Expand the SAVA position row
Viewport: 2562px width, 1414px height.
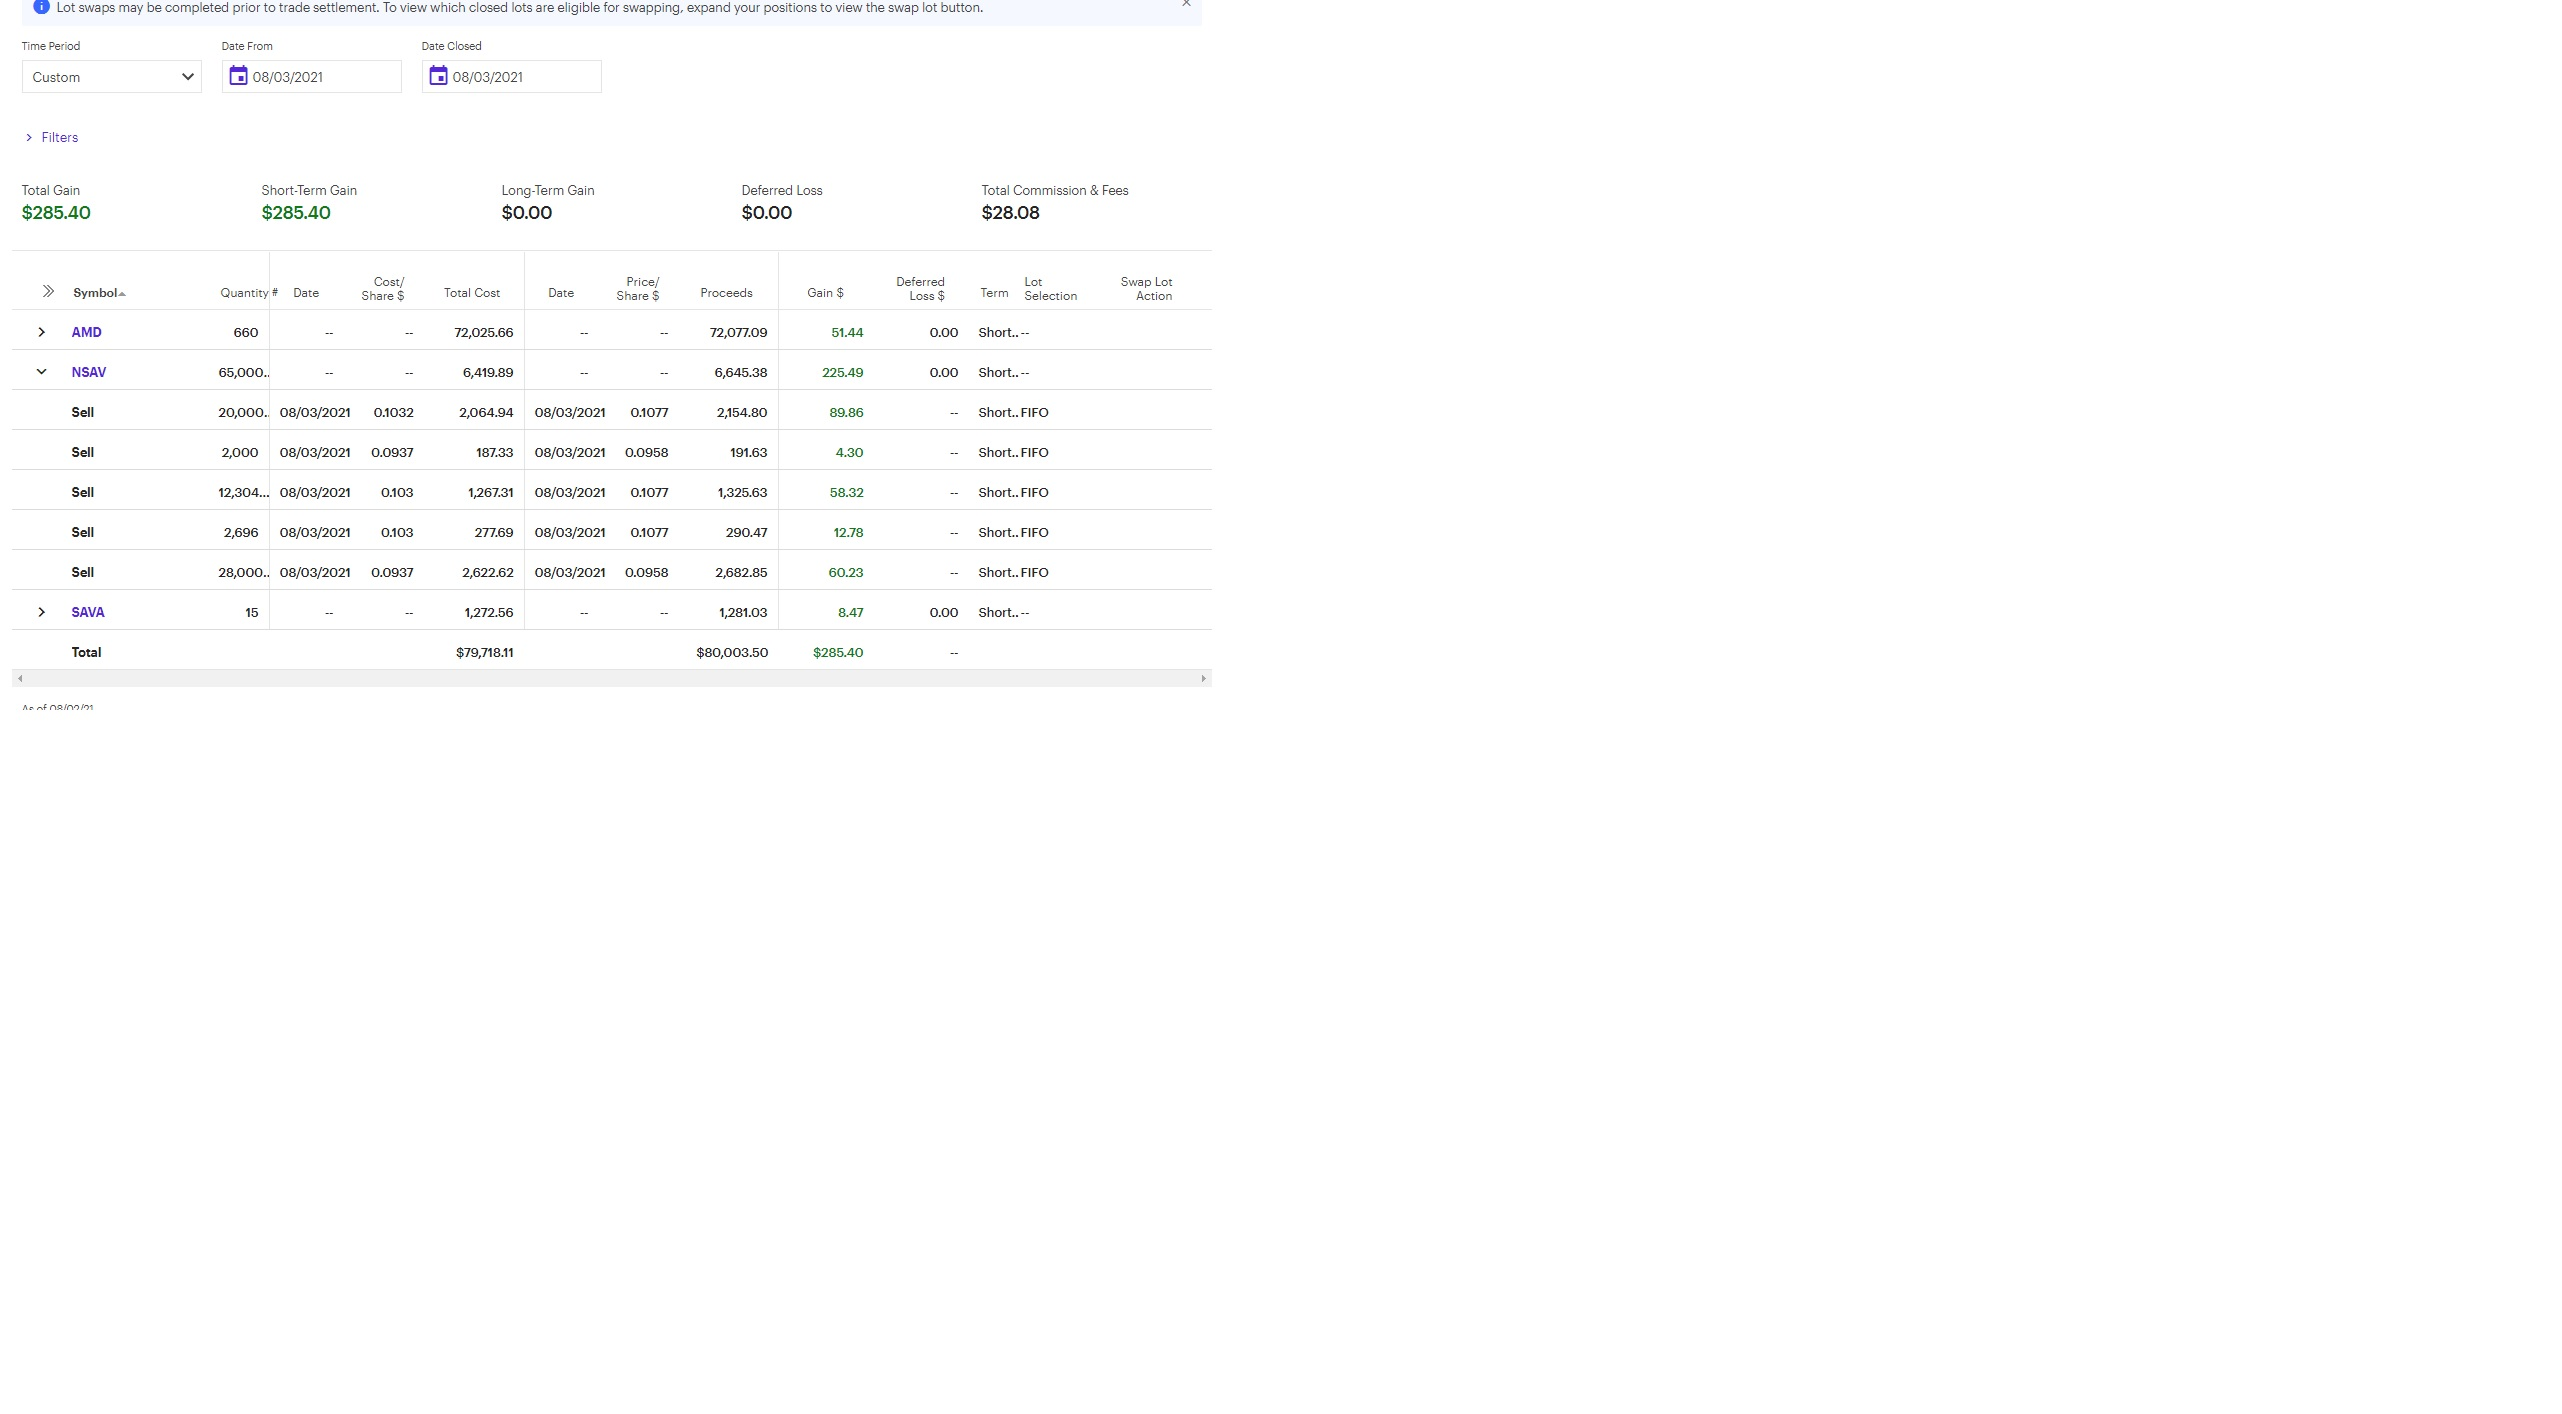[41, 612]
